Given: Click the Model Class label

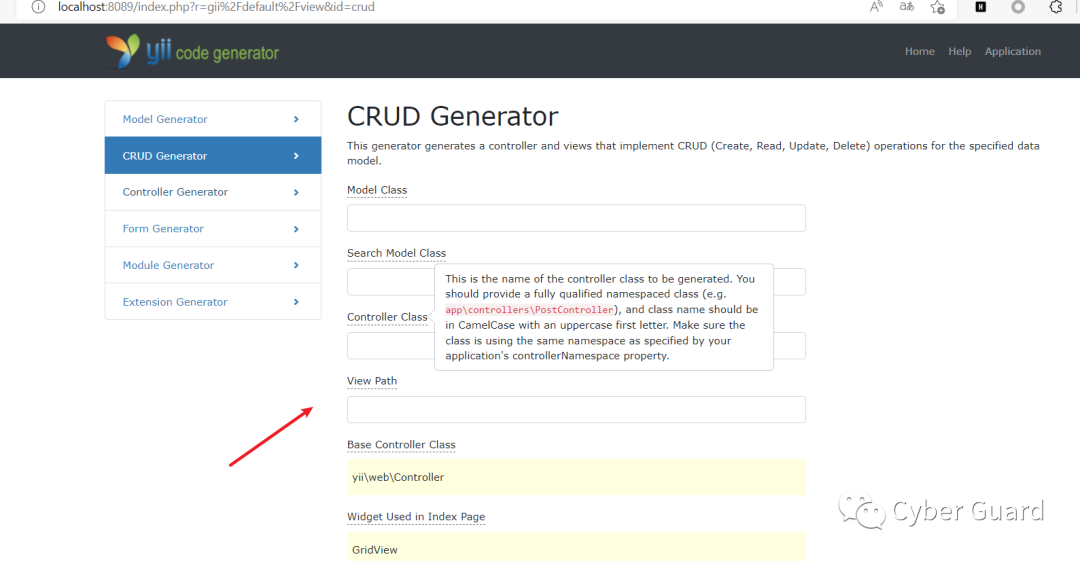Looking at the screenshot, I should 377,190.
